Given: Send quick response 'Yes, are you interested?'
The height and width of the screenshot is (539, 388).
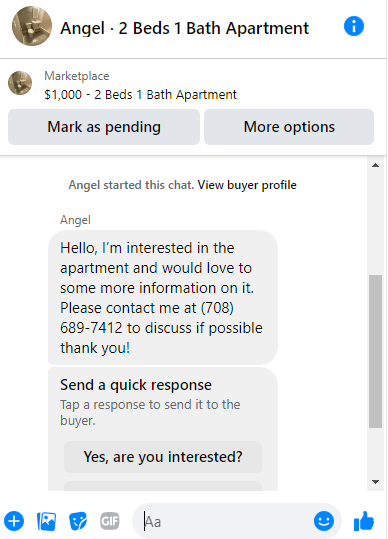Looking at the screenshot, I should point(163,457).
